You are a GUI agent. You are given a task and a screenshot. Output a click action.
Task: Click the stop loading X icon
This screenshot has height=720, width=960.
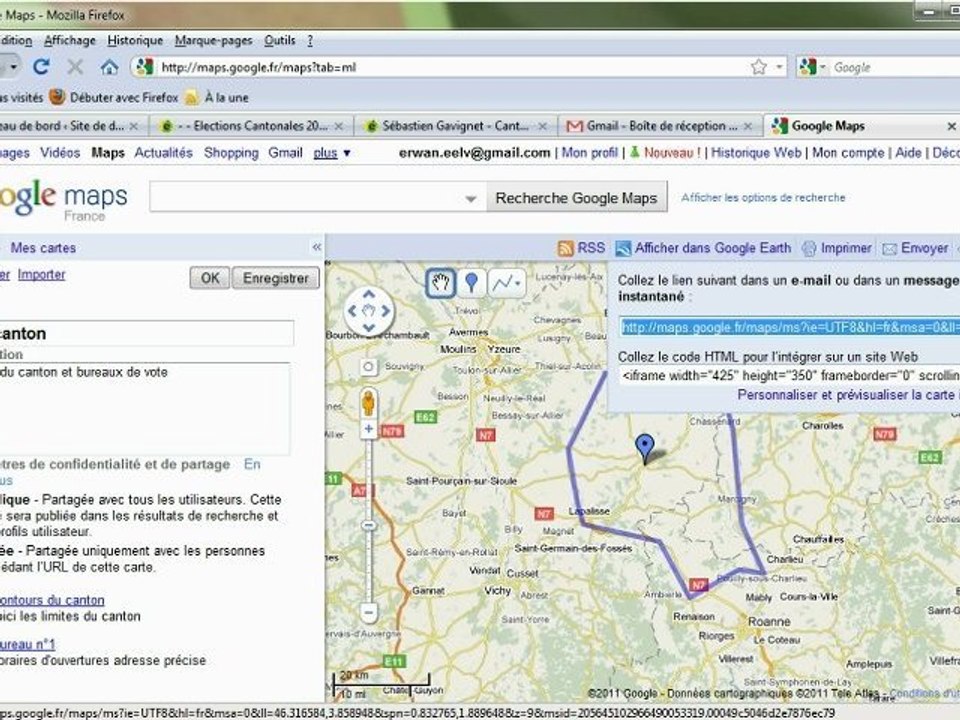[75, 67]
